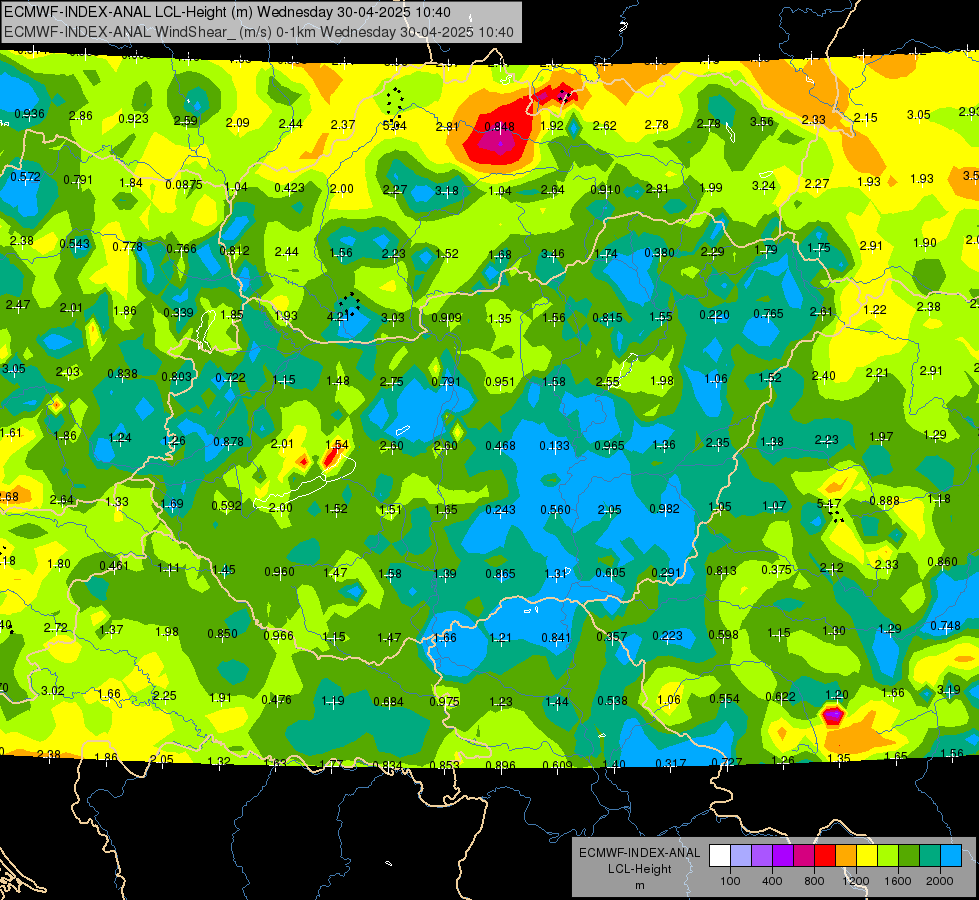
Task: Click the wind shear value 5.04
Action: (x=395, y=126)
